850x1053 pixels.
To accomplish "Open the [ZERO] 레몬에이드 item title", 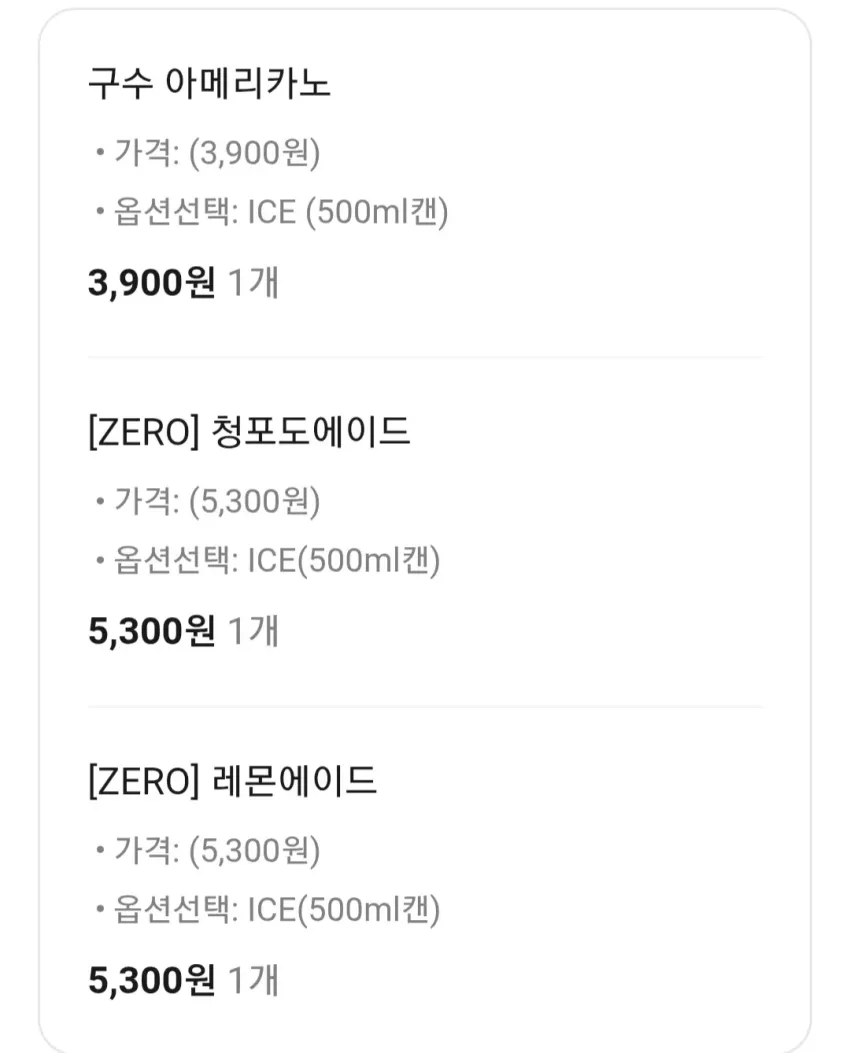I will click(232, 781).
